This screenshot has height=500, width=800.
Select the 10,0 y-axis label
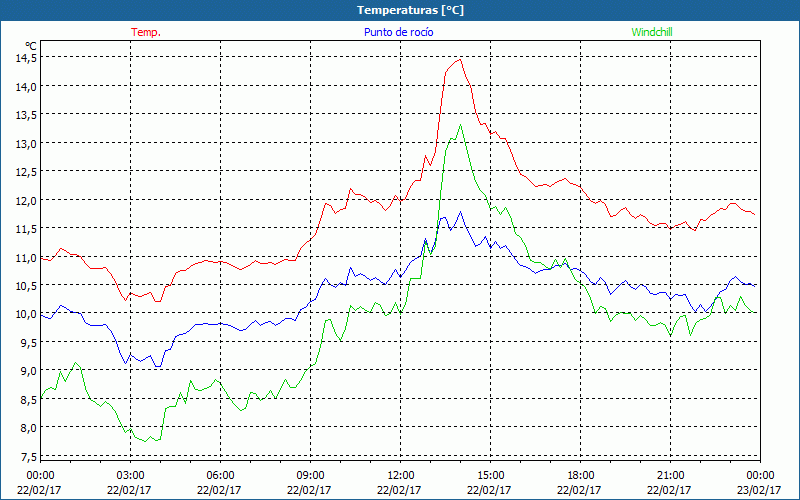tap(26, 315)
